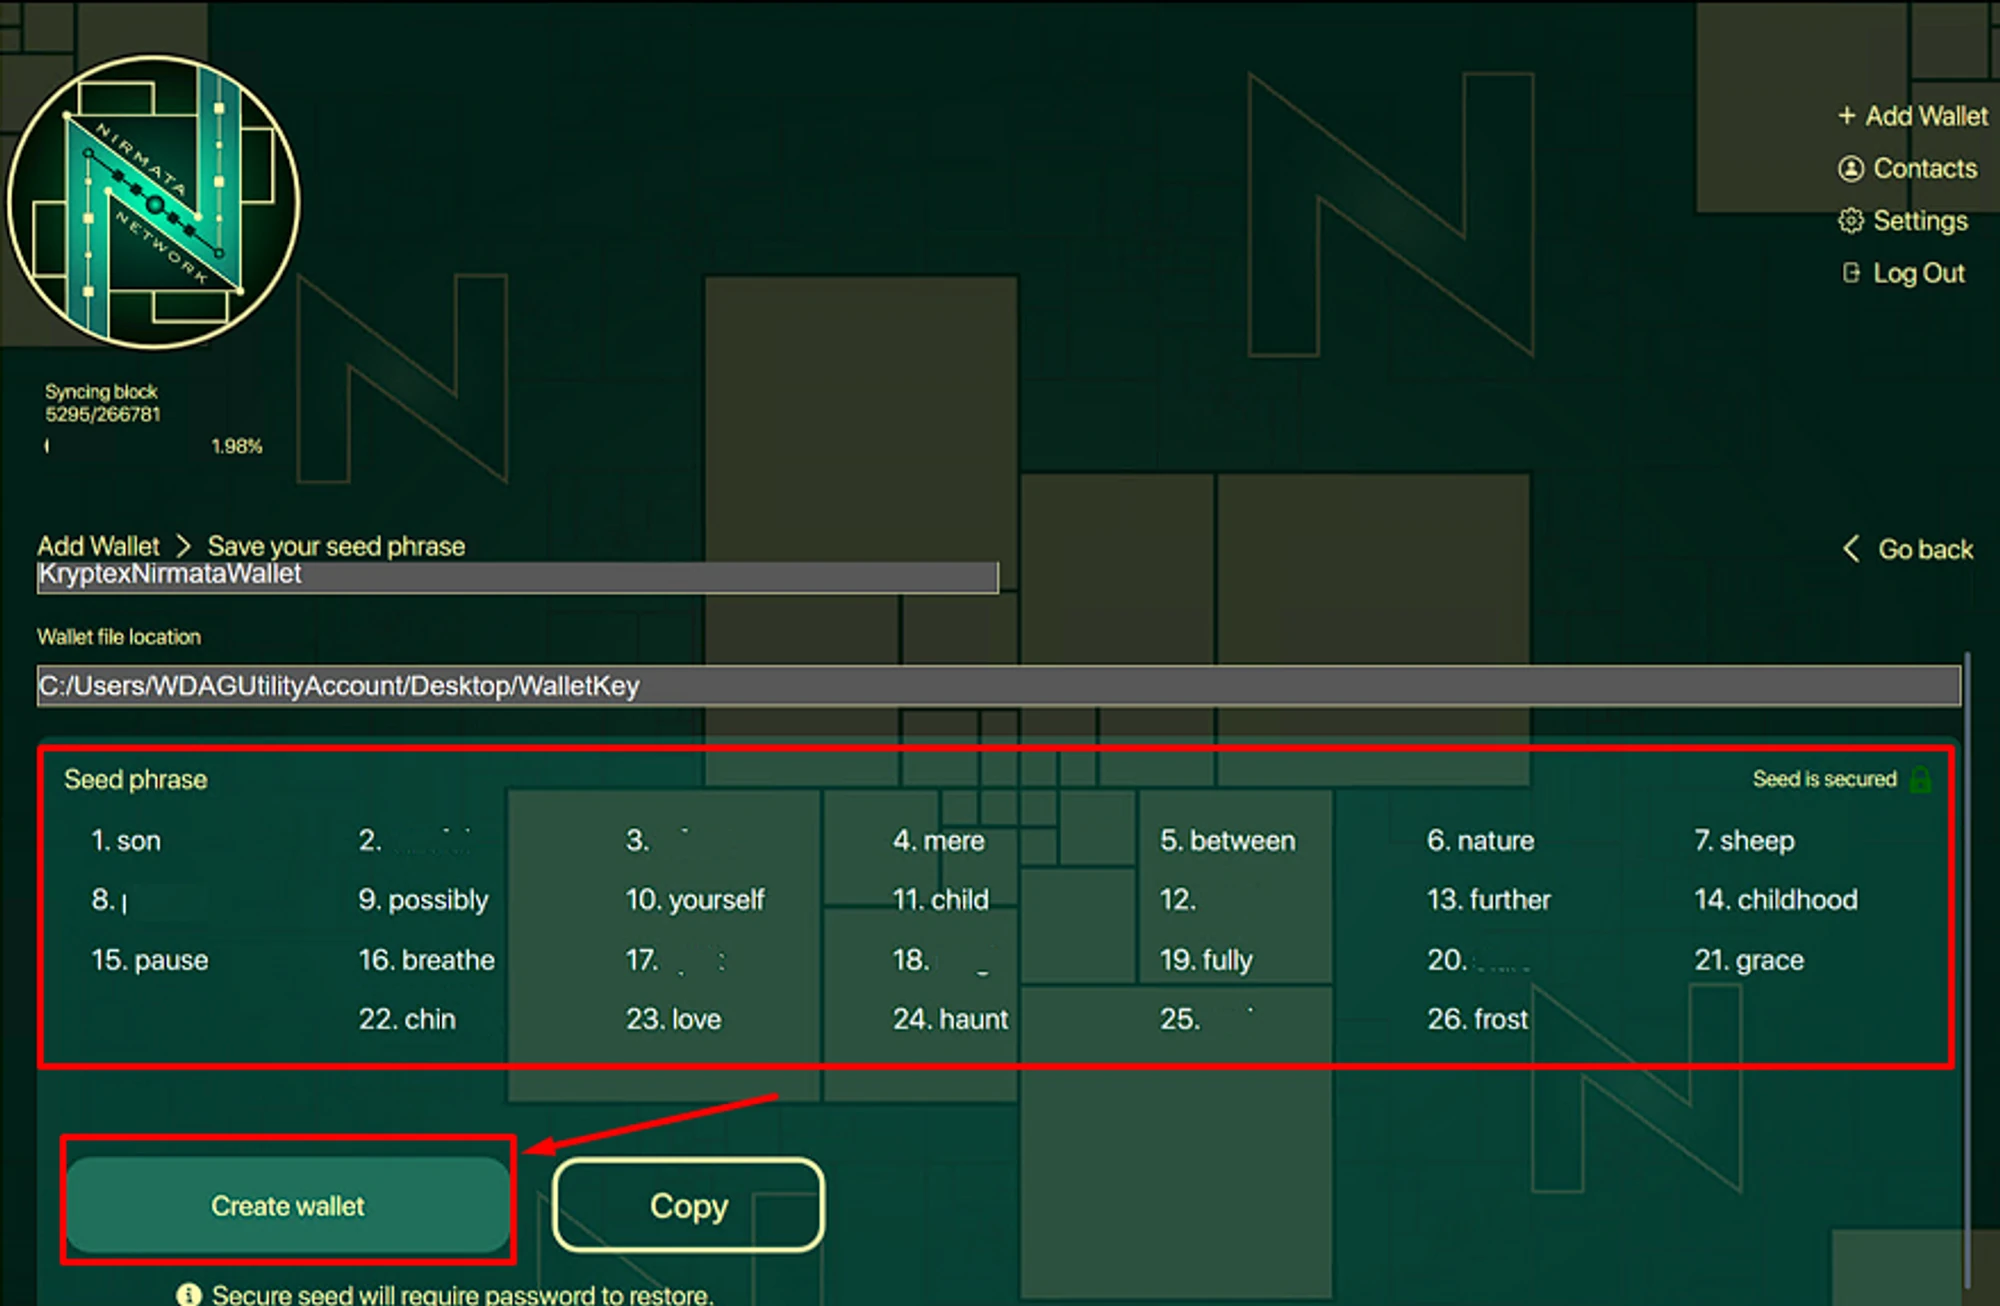Open Settings from the side menu
The image size is (2000, 1306).
coord(1920,221)
